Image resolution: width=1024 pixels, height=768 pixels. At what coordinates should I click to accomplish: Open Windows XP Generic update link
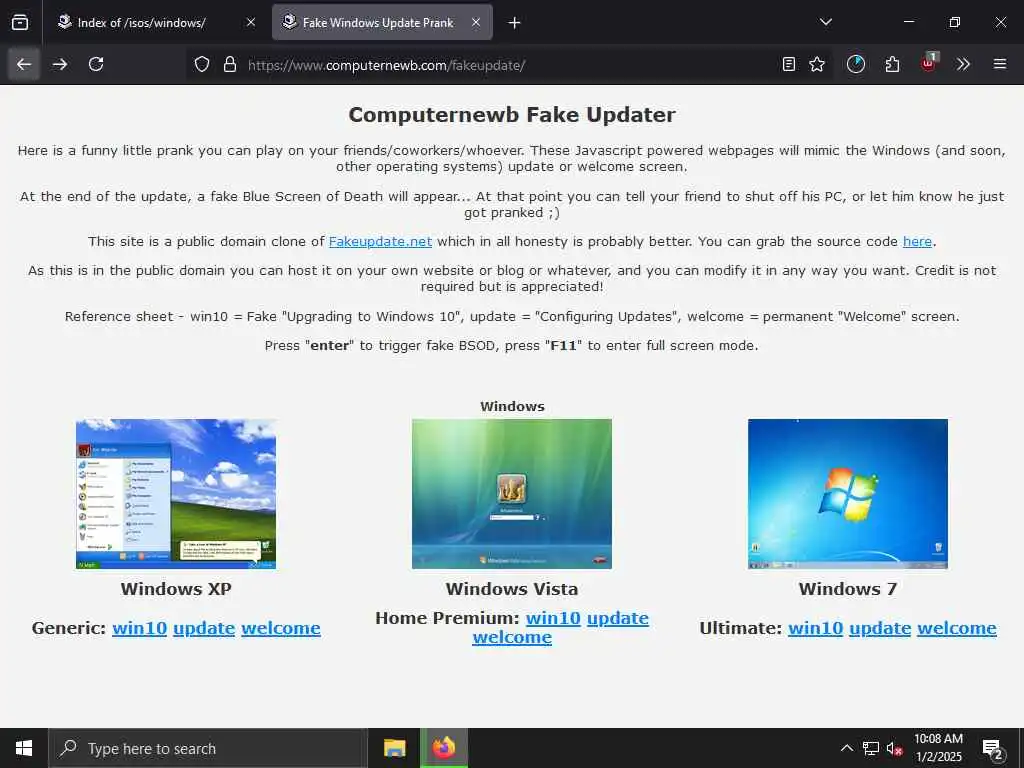(204, 628)
